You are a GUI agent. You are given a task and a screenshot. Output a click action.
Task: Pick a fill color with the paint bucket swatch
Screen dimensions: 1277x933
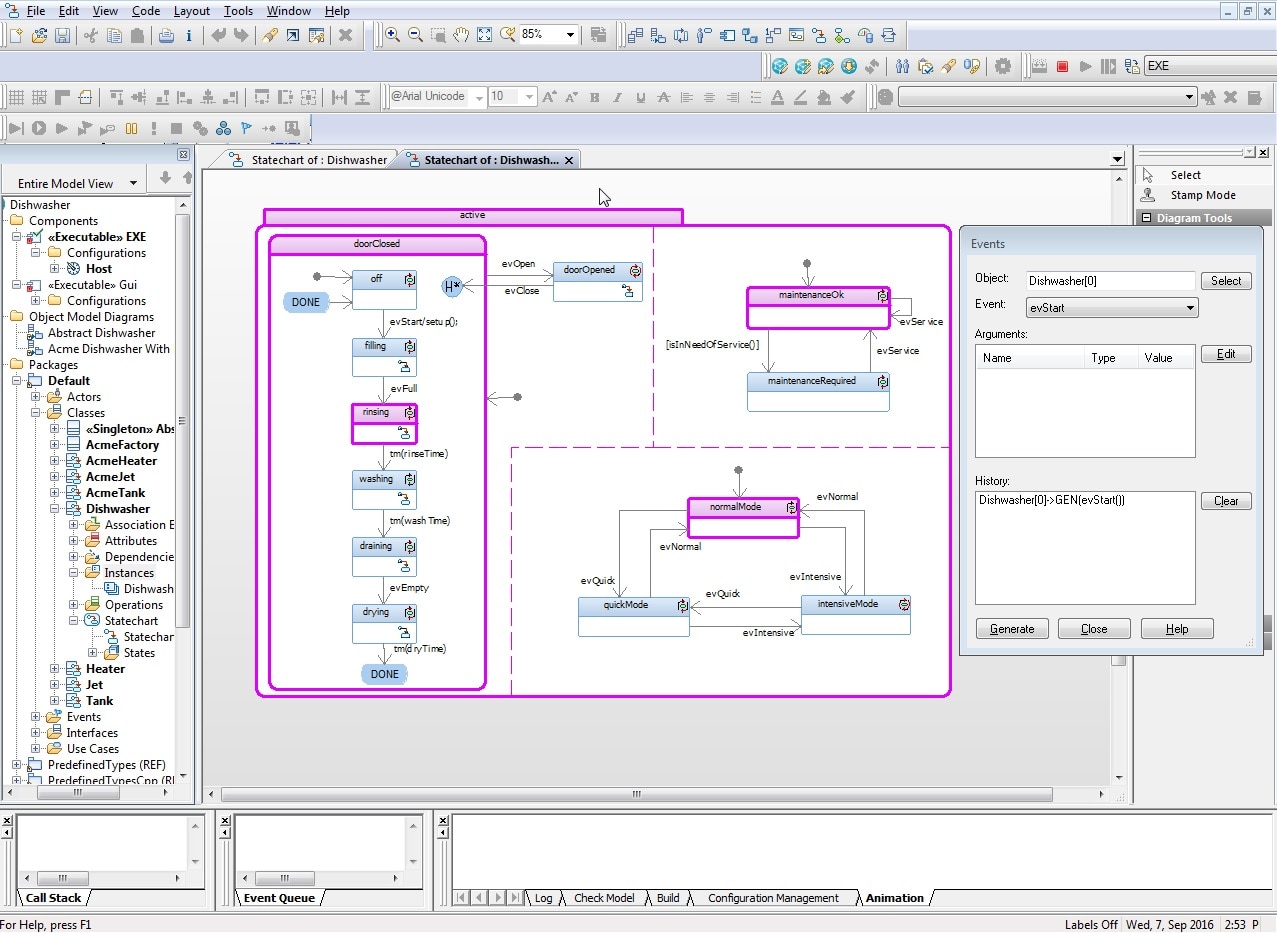coord(825,96)
